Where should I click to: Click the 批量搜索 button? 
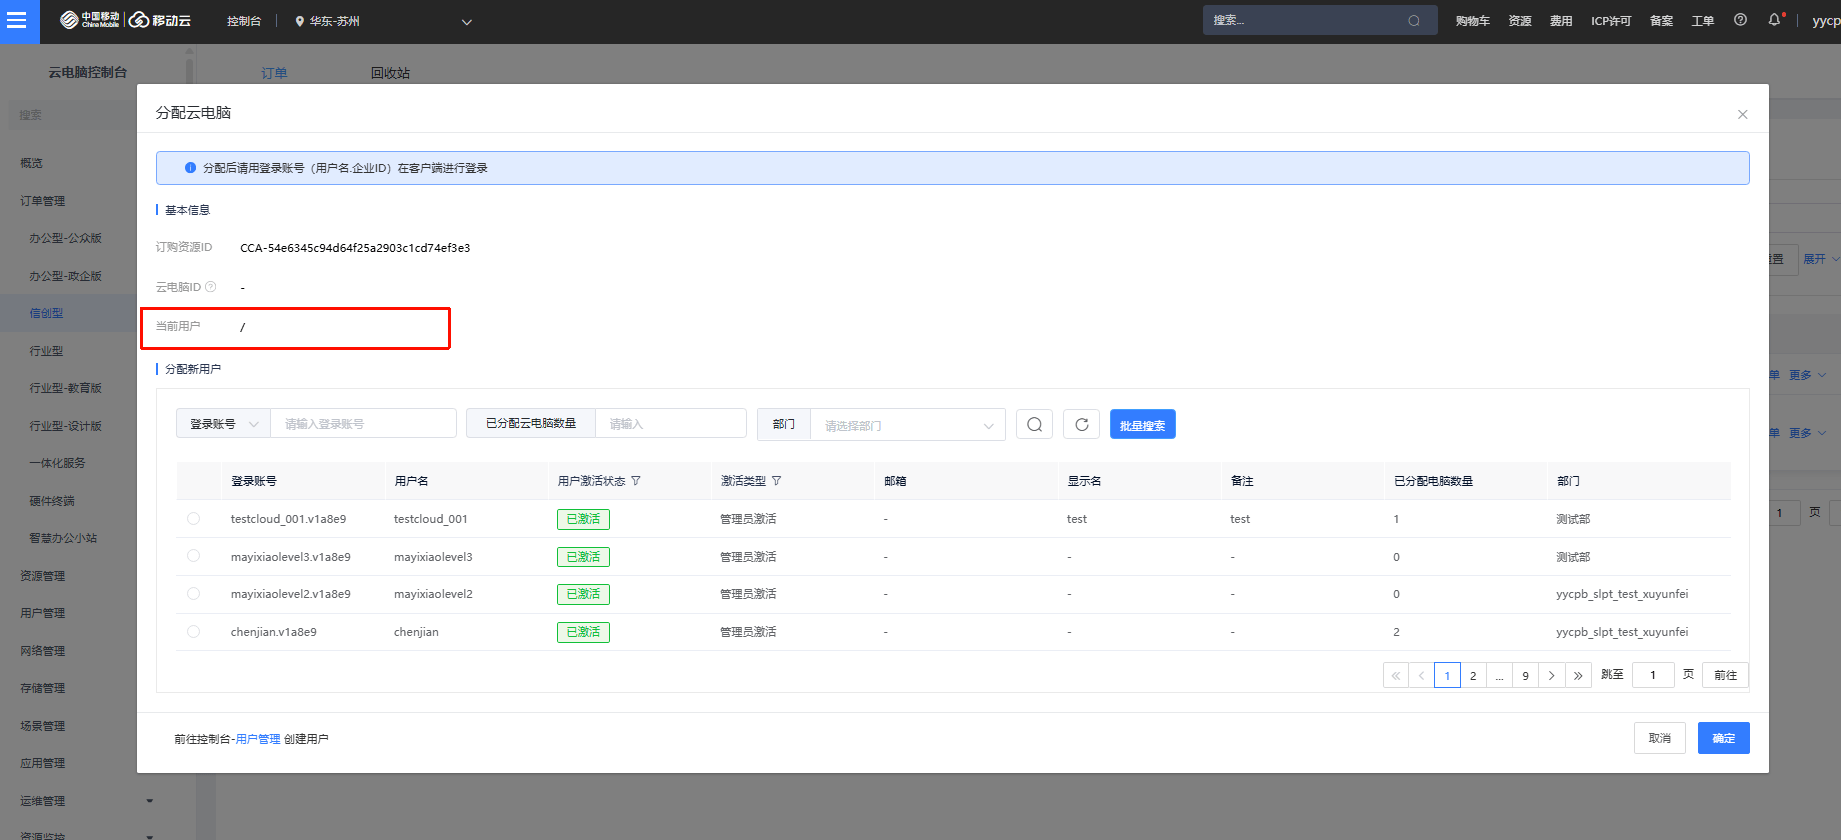pos(1142,425)
